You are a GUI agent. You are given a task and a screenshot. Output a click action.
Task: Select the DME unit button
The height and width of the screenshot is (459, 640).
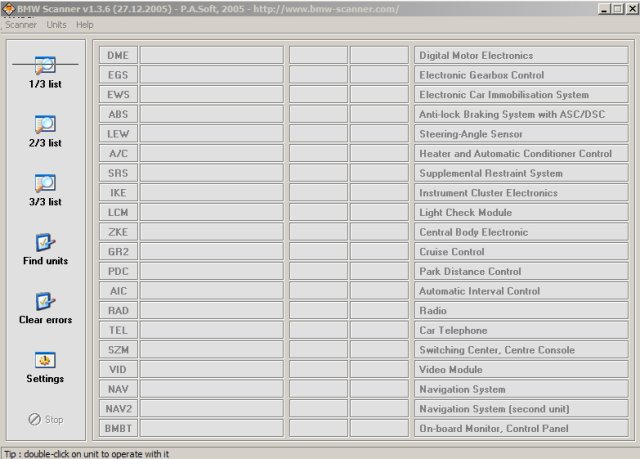point(118,55)
